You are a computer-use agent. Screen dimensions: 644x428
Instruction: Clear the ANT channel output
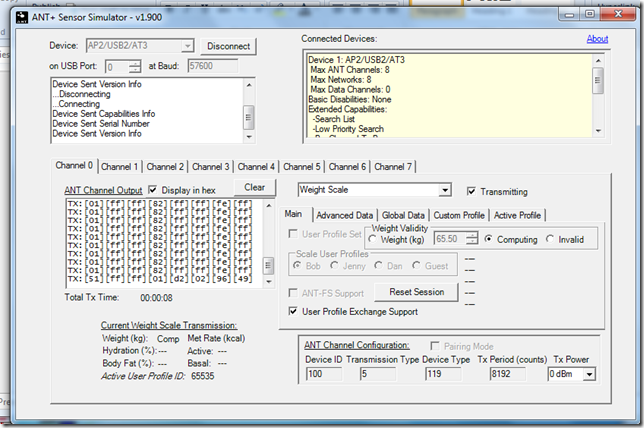coord(254,187)
